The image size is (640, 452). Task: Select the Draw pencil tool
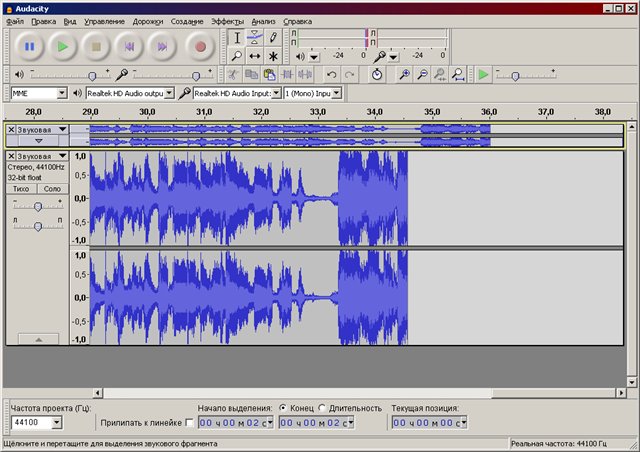[273, 38]
